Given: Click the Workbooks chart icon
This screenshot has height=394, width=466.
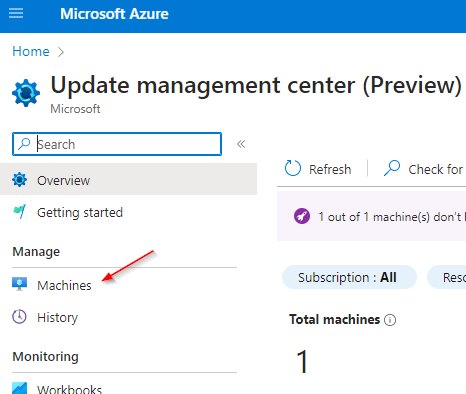Looking at the screenshot, I should (x=19, y=388).
